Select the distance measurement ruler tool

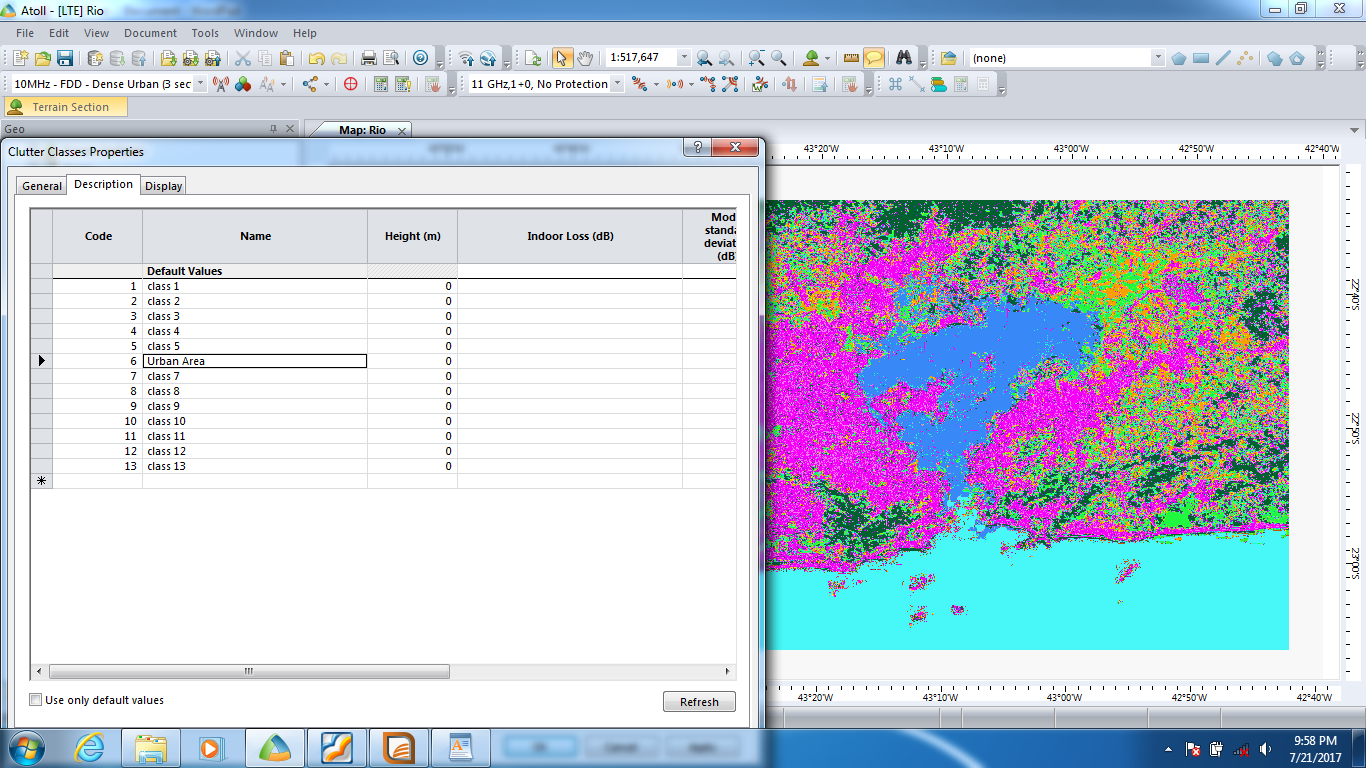click(x=853, y=57)
